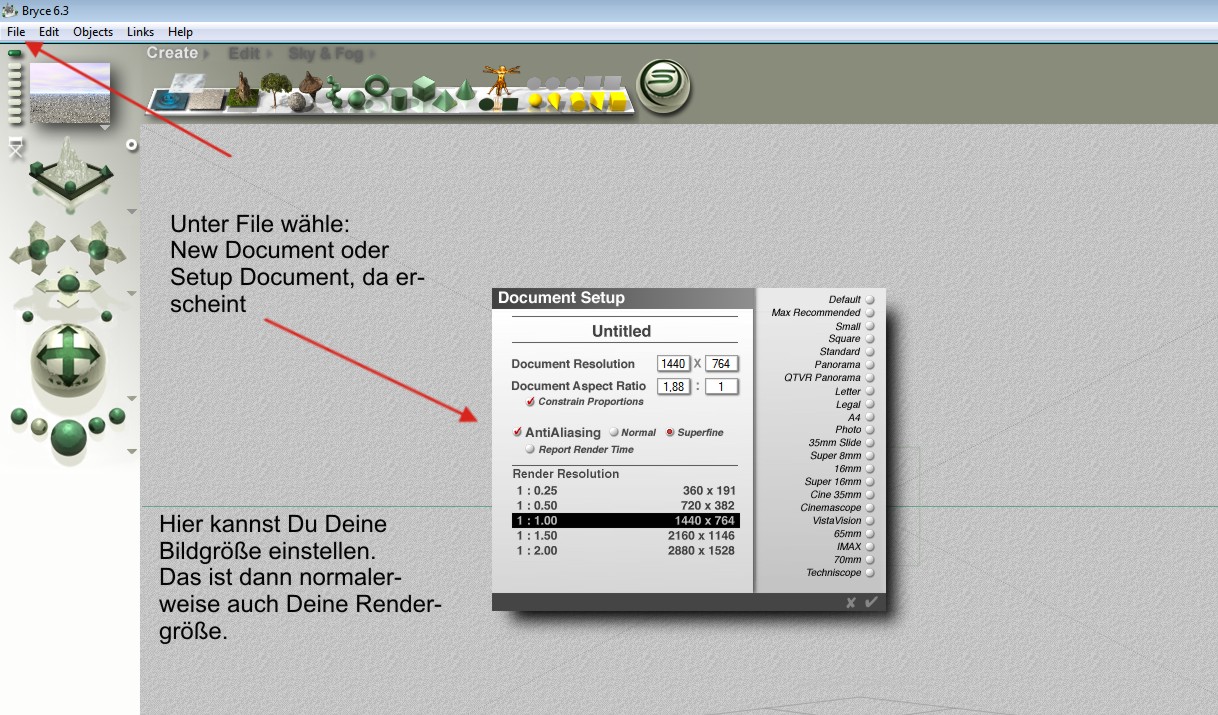1218x715 pixels.
Task: Open the Objects menu
Action: click(x=93, y=32)
